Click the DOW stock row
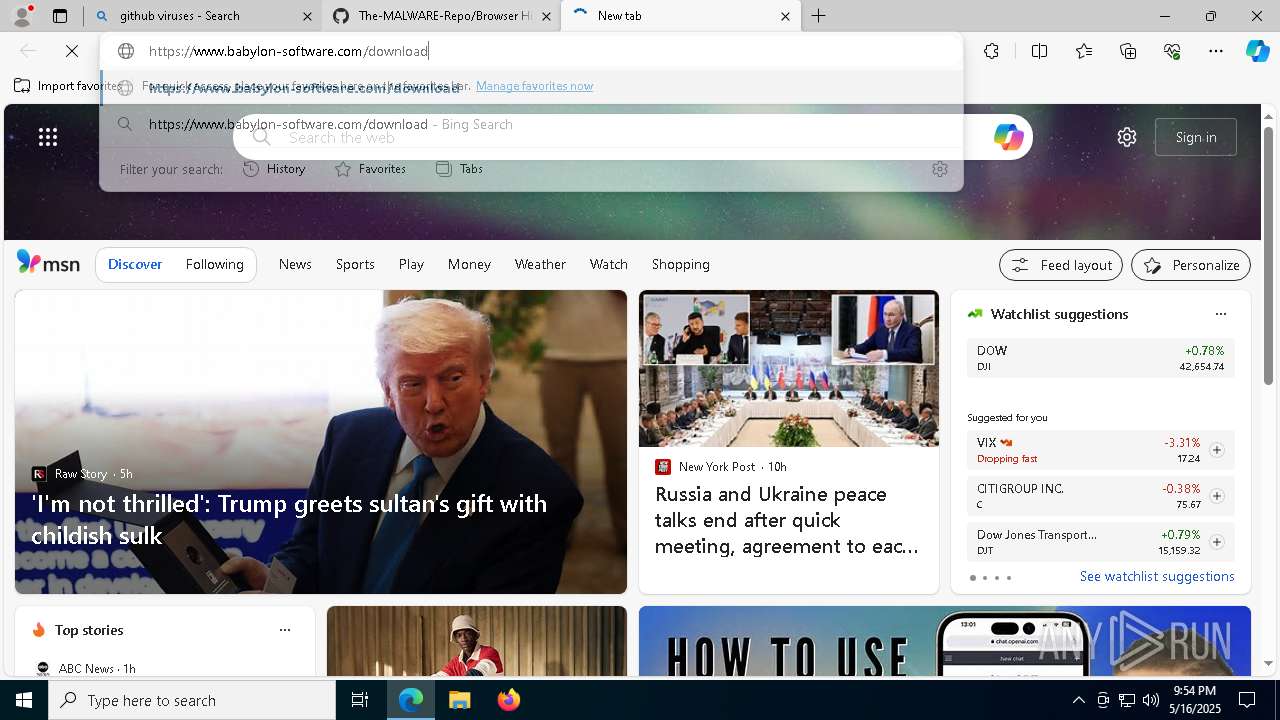Screen dimensions: 1280x720 (1100, 358)
